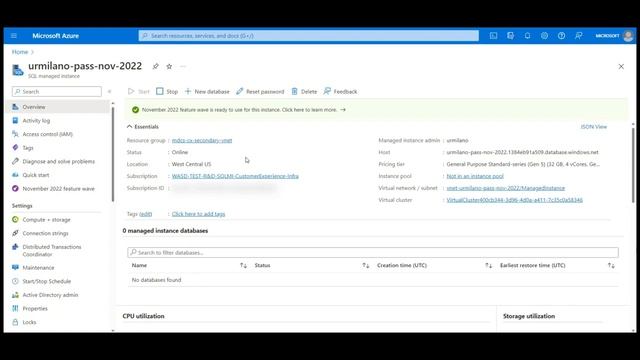This screenshot has width=640, height=360.
Task: Open Distributed Transactions Coordinator
Action: [x=52, y=250]
